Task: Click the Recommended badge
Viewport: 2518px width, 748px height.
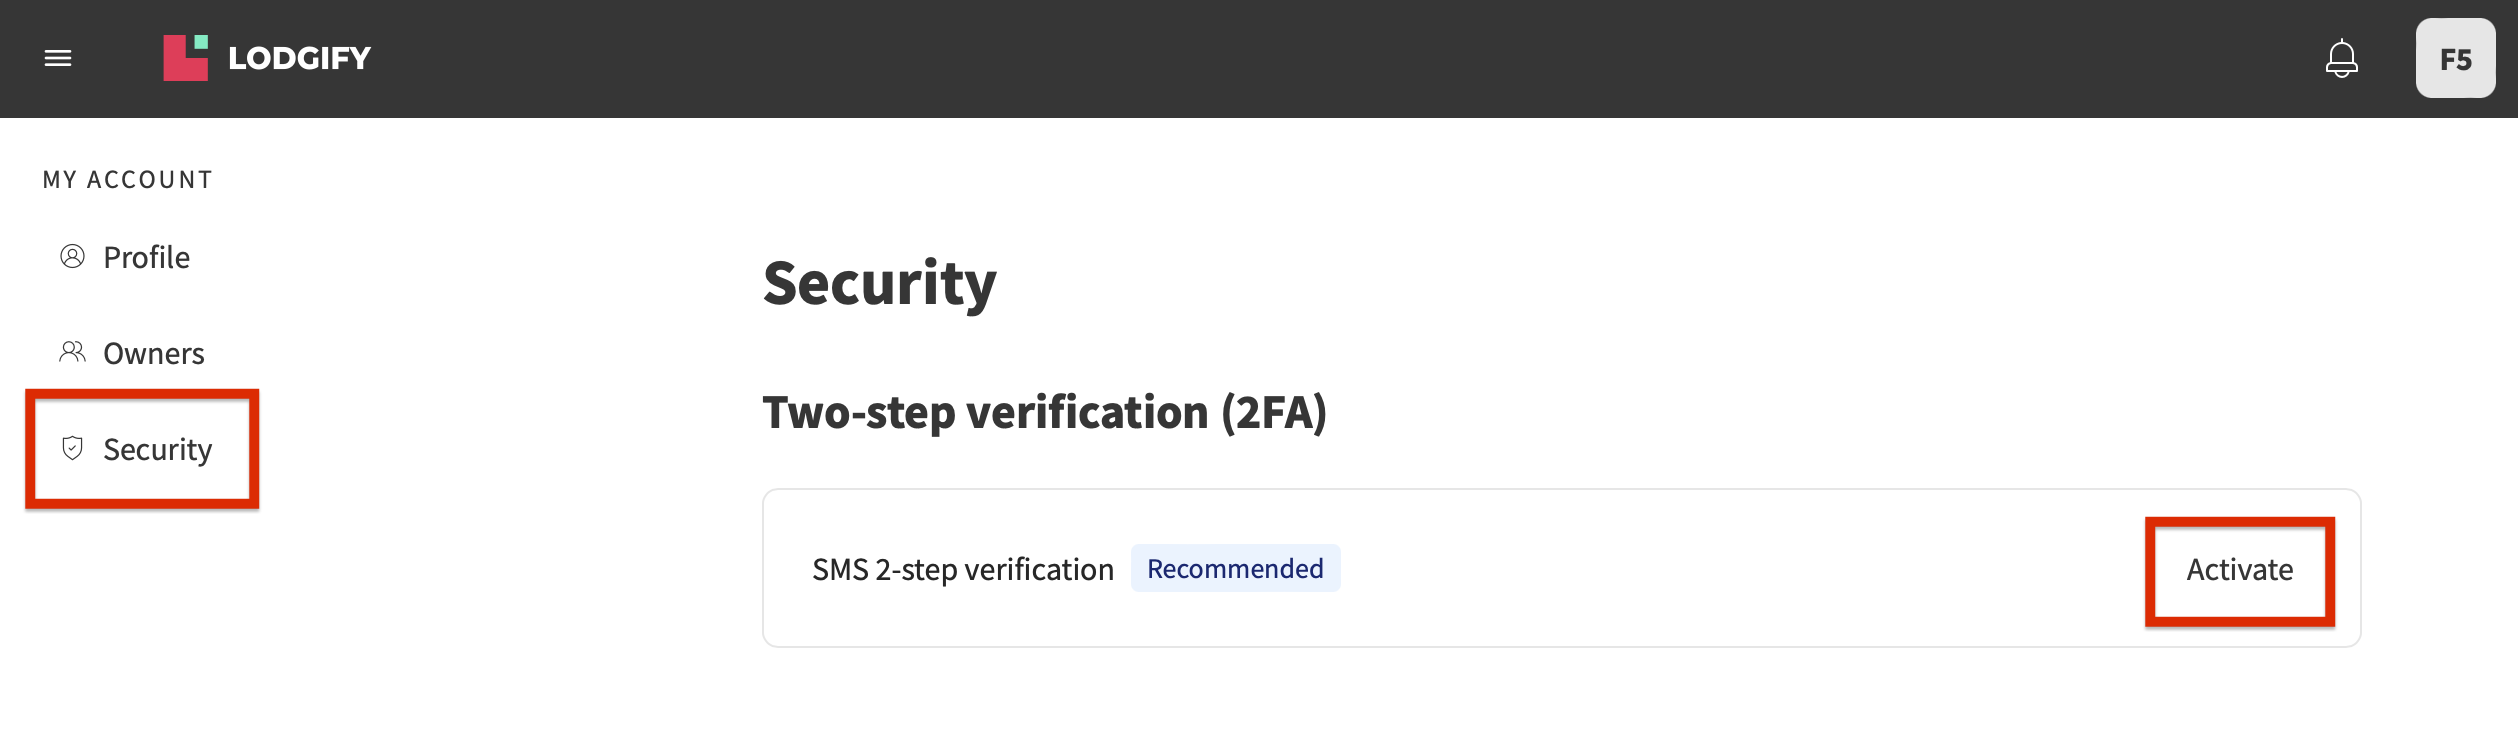Action: pyautogui.click(x=1235, y=568)
